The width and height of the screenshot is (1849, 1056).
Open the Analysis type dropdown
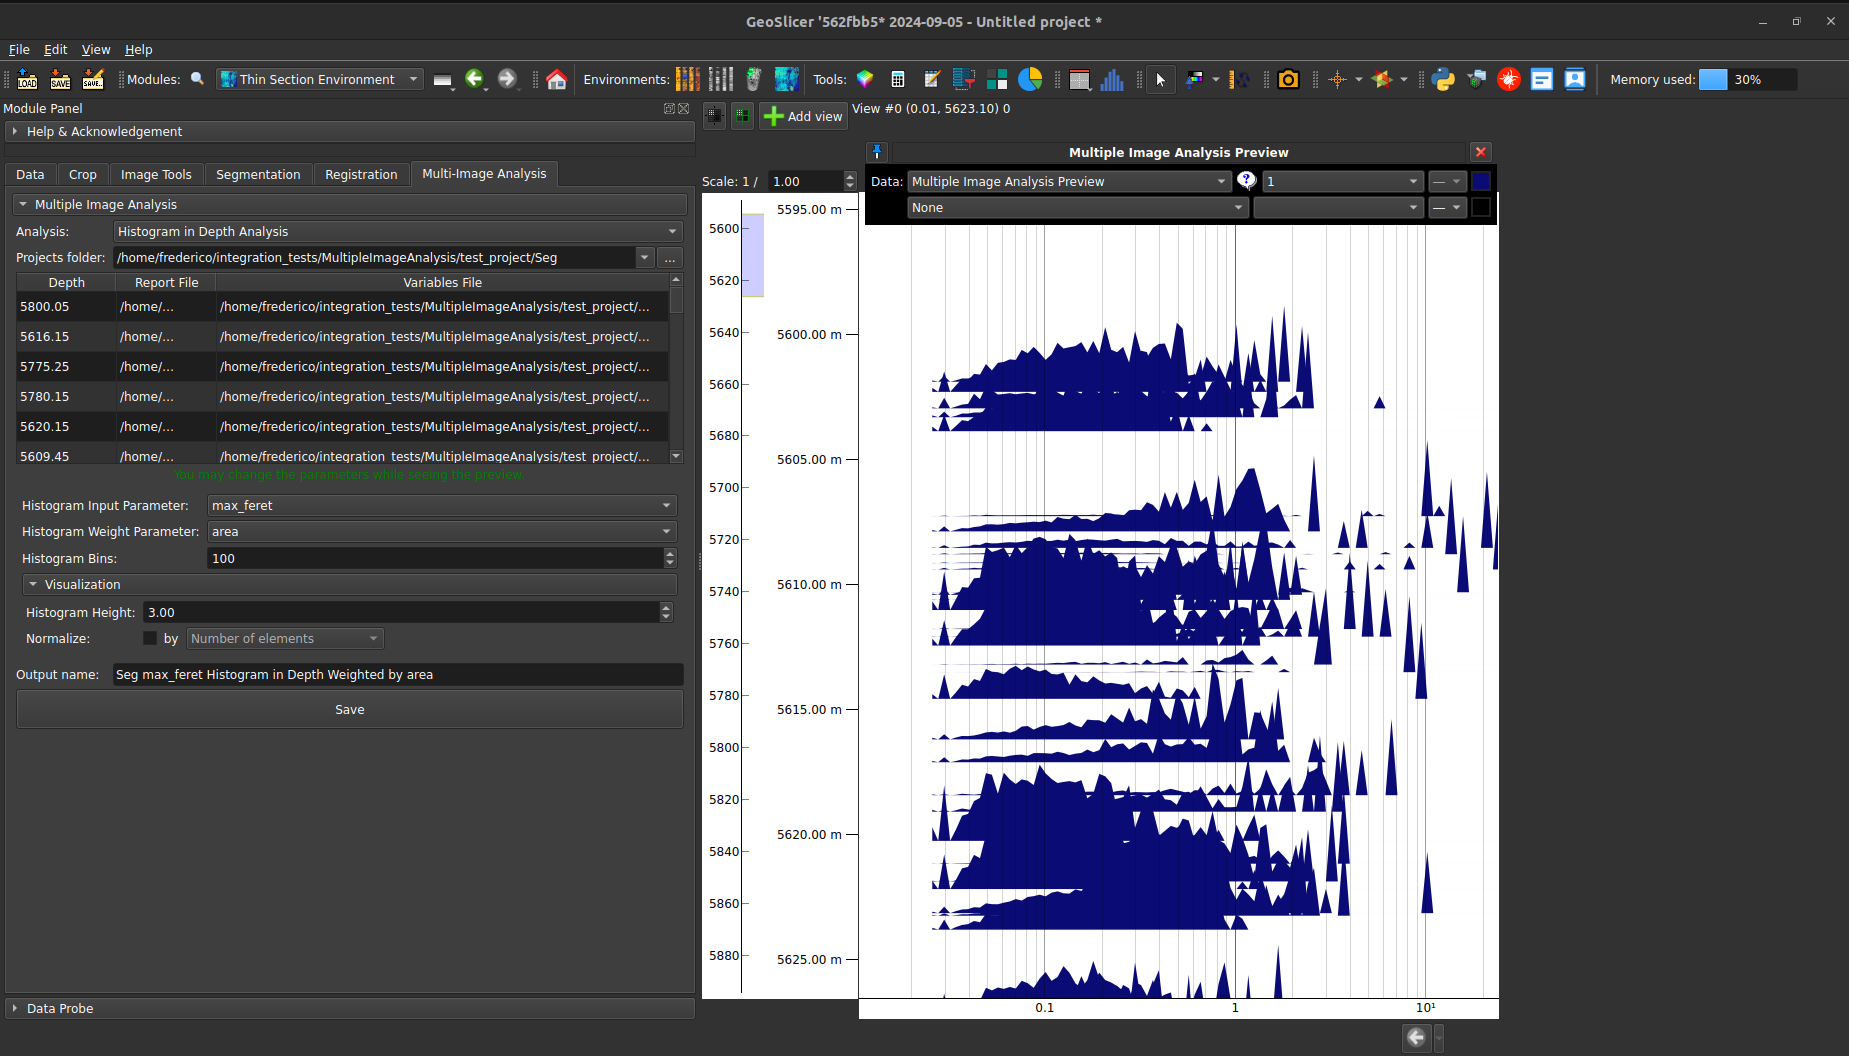(x=397, y=232)
